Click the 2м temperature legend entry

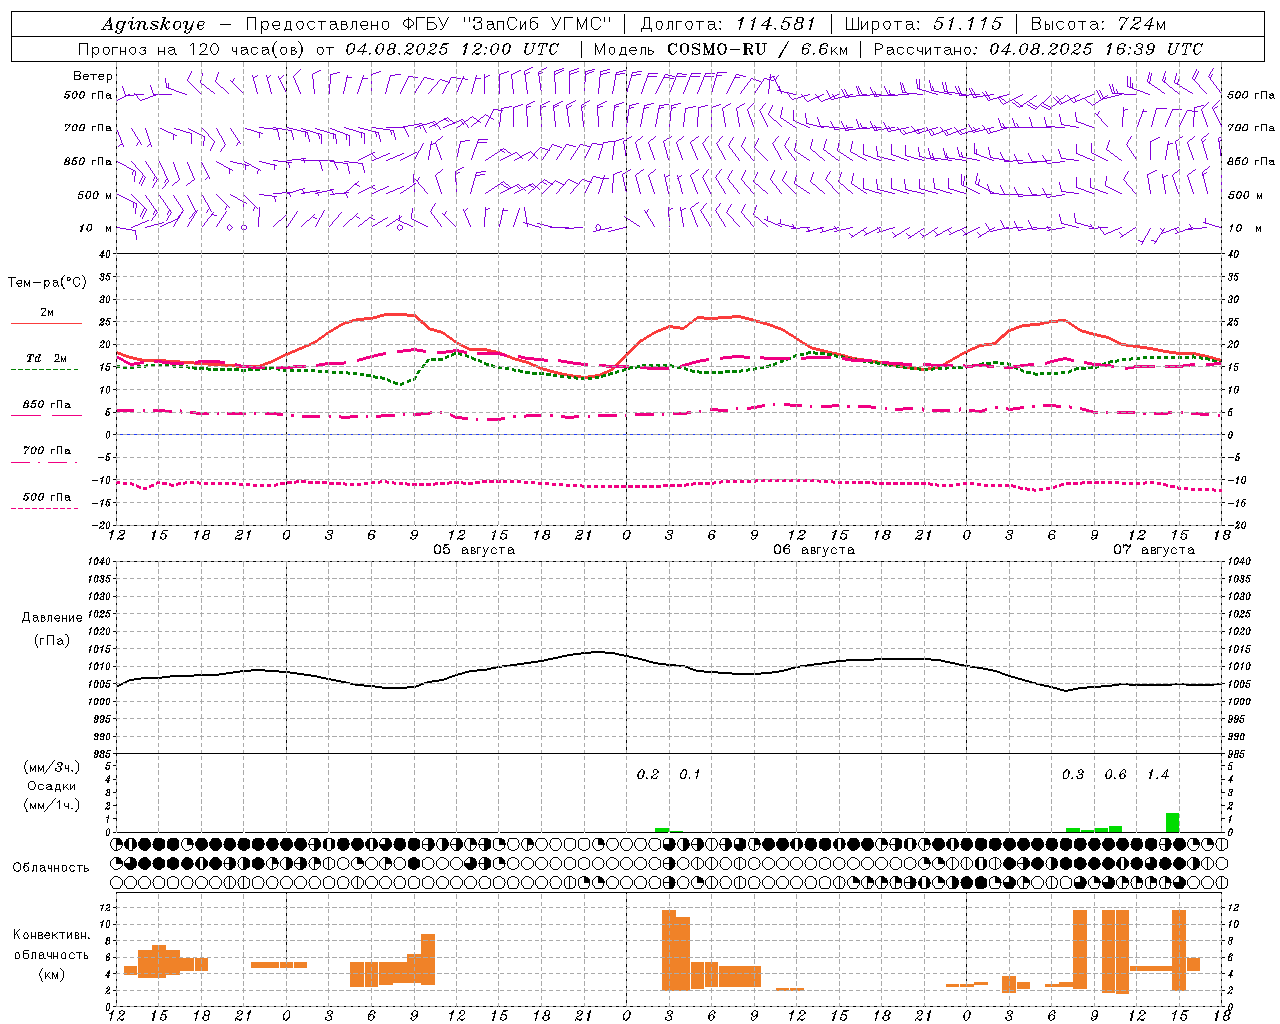click(x=46, y=313)
